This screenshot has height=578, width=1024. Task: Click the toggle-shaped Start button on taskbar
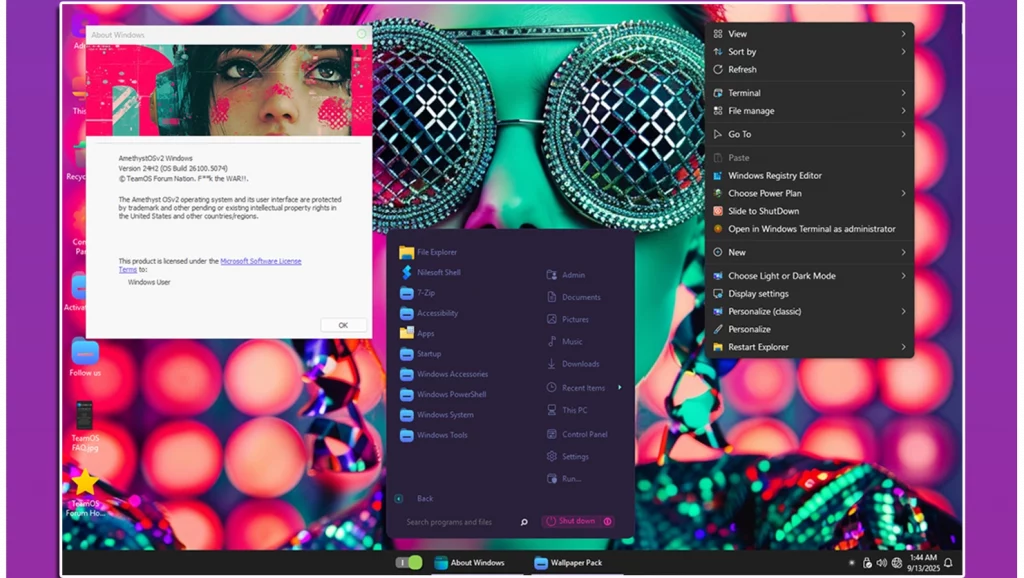pos(409,563)
